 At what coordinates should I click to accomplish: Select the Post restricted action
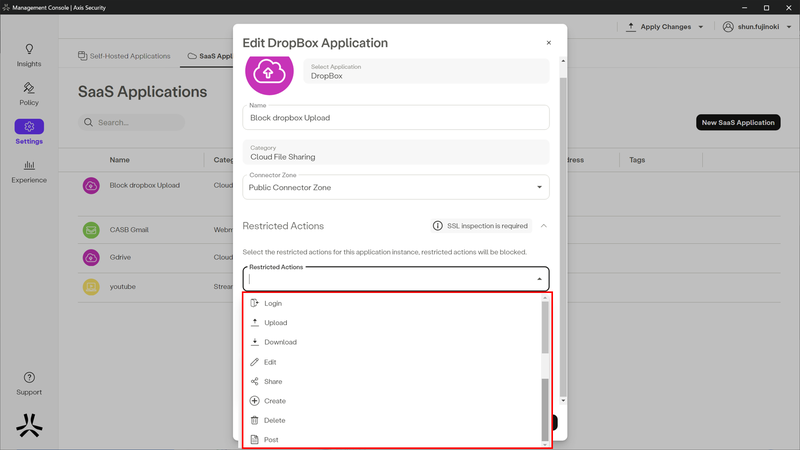pos(391,439)
